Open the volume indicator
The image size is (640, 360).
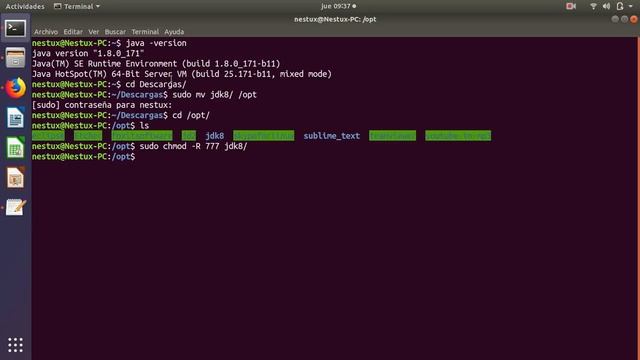pyautogui.click(x=606, y=6)
